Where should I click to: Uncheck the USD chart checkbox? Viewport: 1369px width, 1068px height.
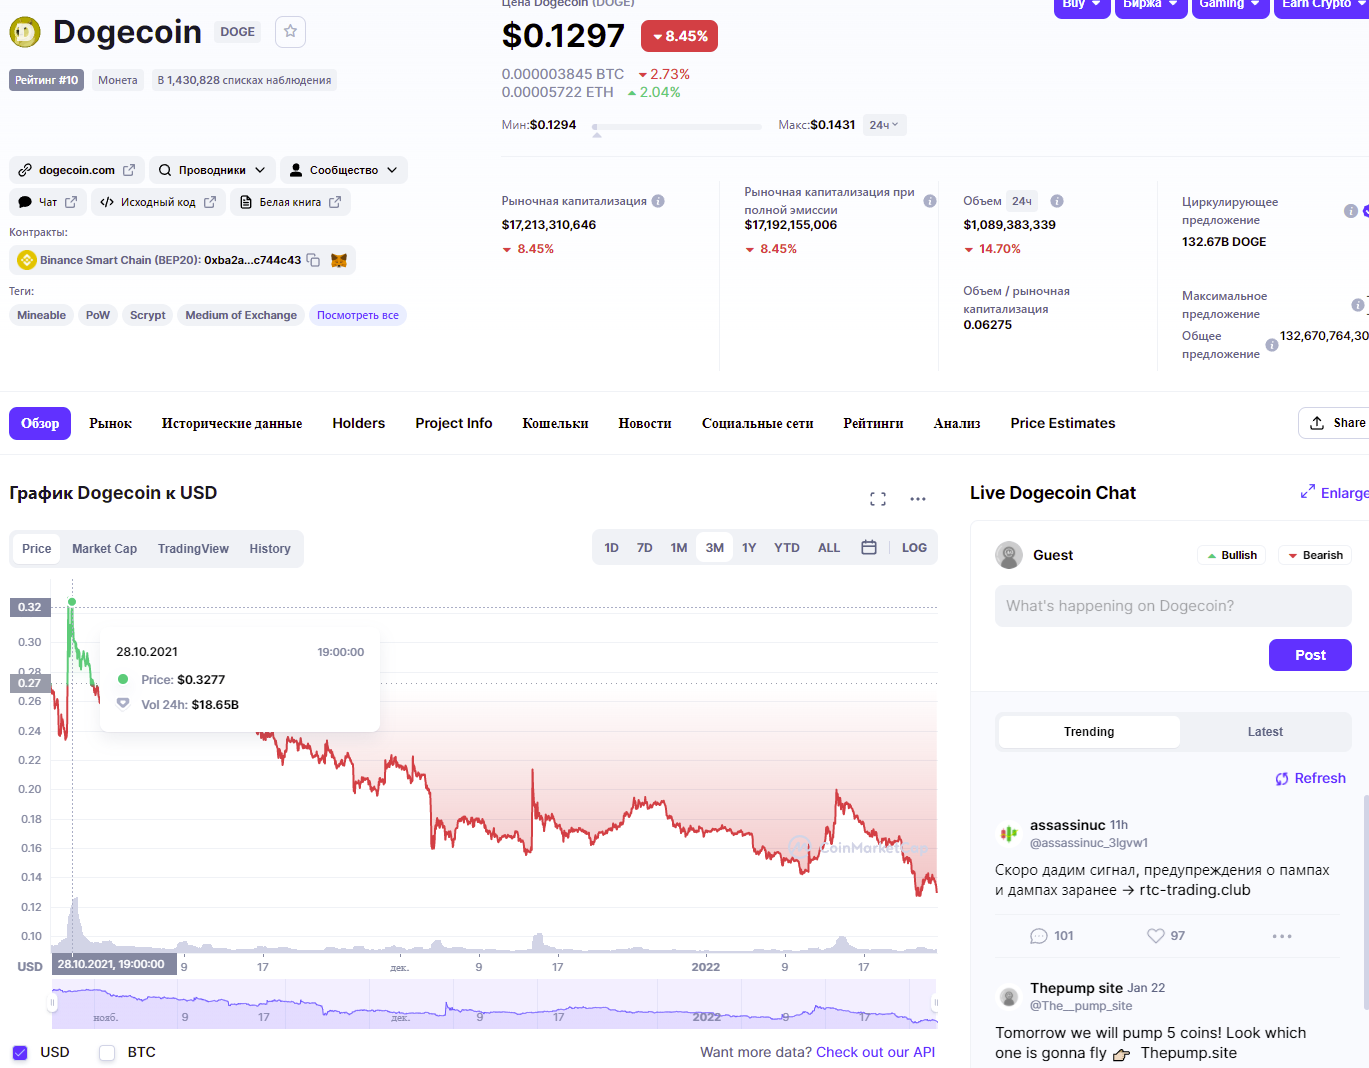coord(21,1052)
